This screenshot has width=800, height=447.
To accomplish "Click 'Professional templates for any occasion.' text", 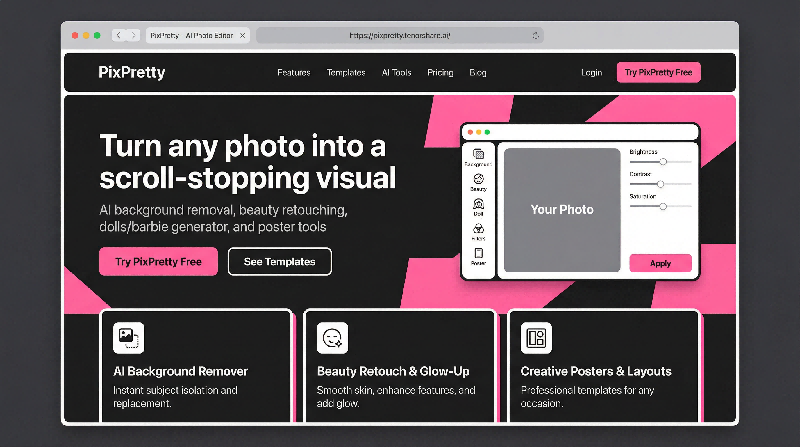I will click(x=587, y=396).
